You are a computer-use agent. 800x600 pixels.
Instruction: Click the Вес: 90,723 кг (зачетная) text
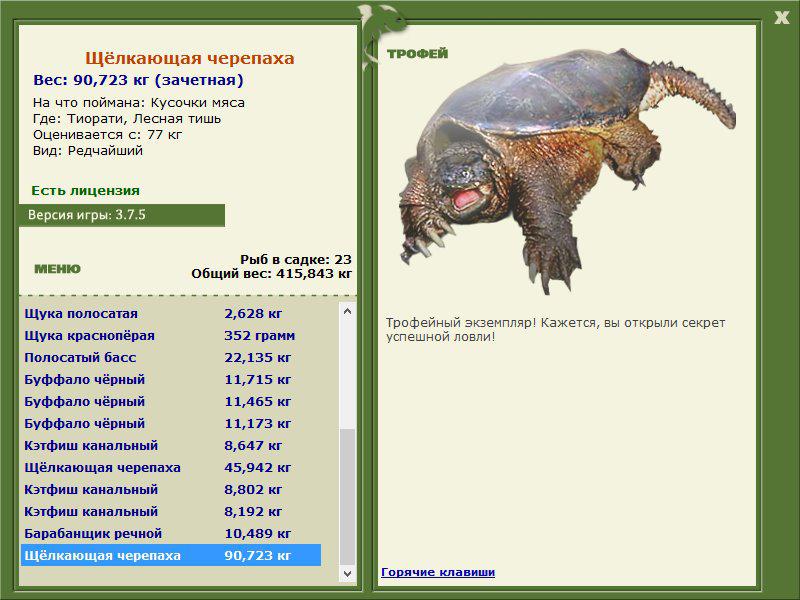point(138,80)
